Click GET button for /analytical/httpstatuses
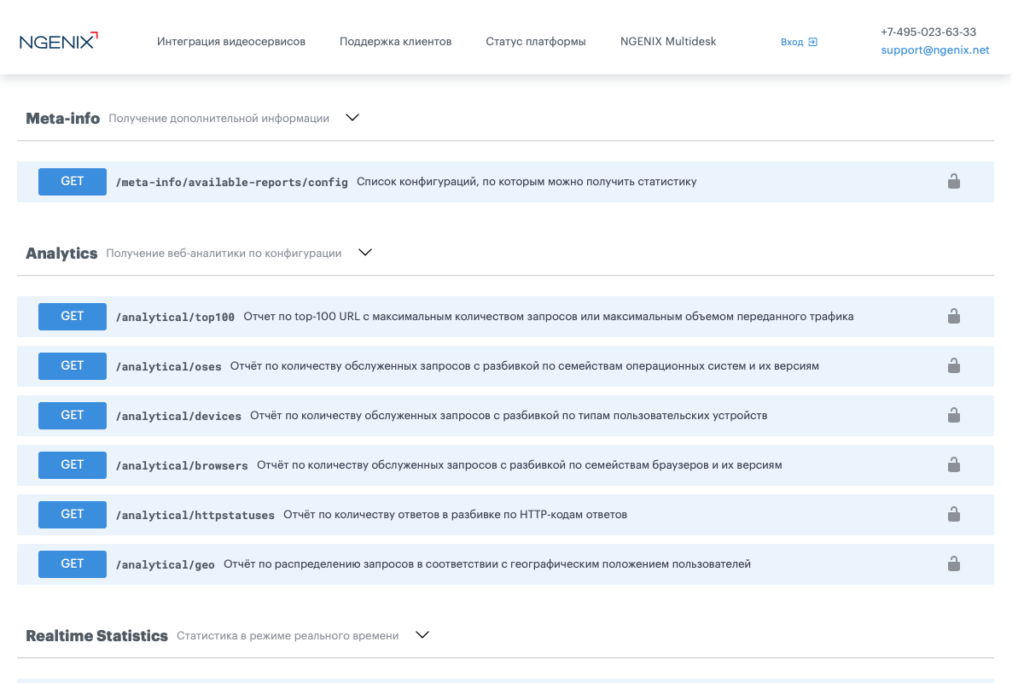 pyautogui.click(x=72, y=515)
